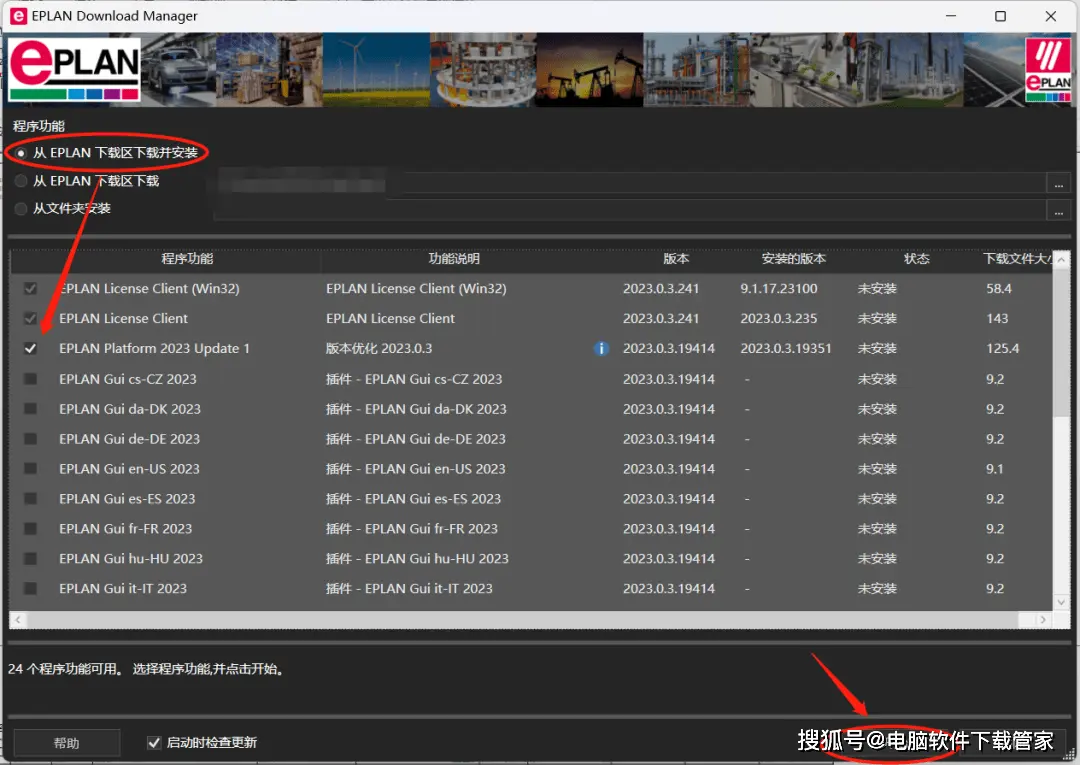This screenshot has width=1080, height=765.
Task: Click the 9.1 size cell for en-US
Action: 995,469
